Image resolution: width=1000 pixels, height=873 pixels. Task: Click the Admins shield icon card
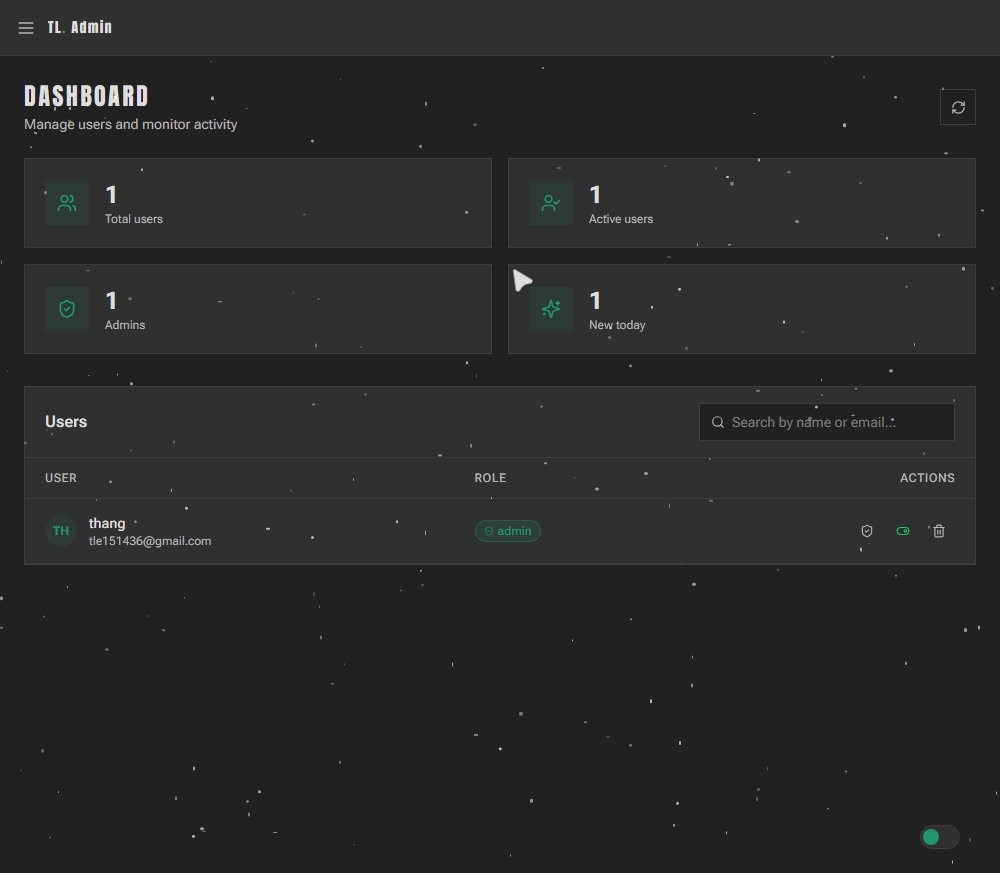(x=67, y=309)
